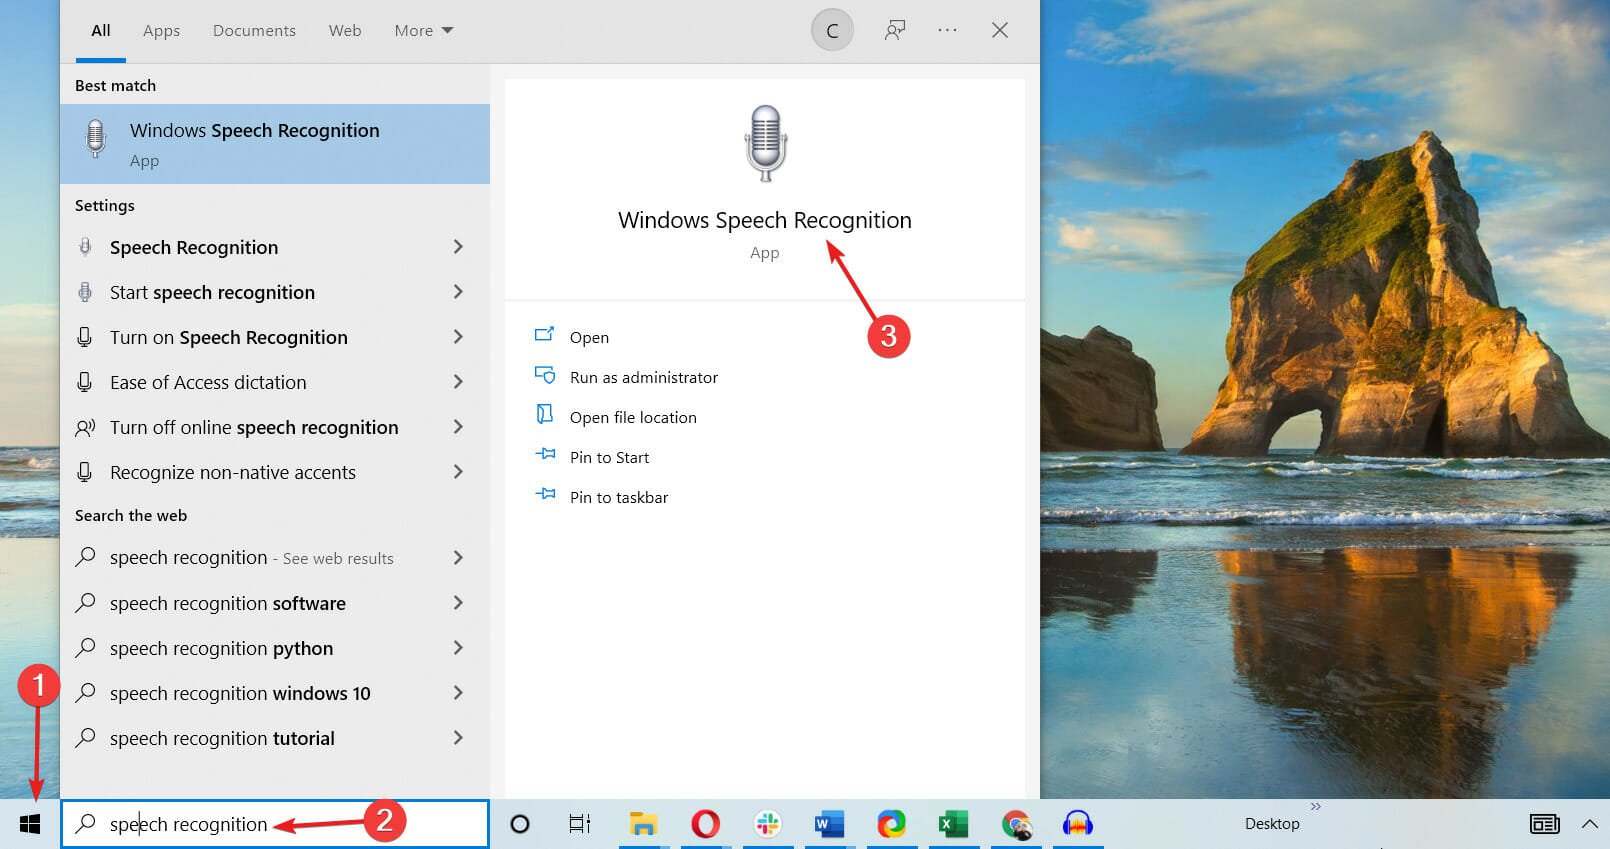Screen dimensions: 1610x849
Task: Choose Open file location
Action: pos(633,417)
